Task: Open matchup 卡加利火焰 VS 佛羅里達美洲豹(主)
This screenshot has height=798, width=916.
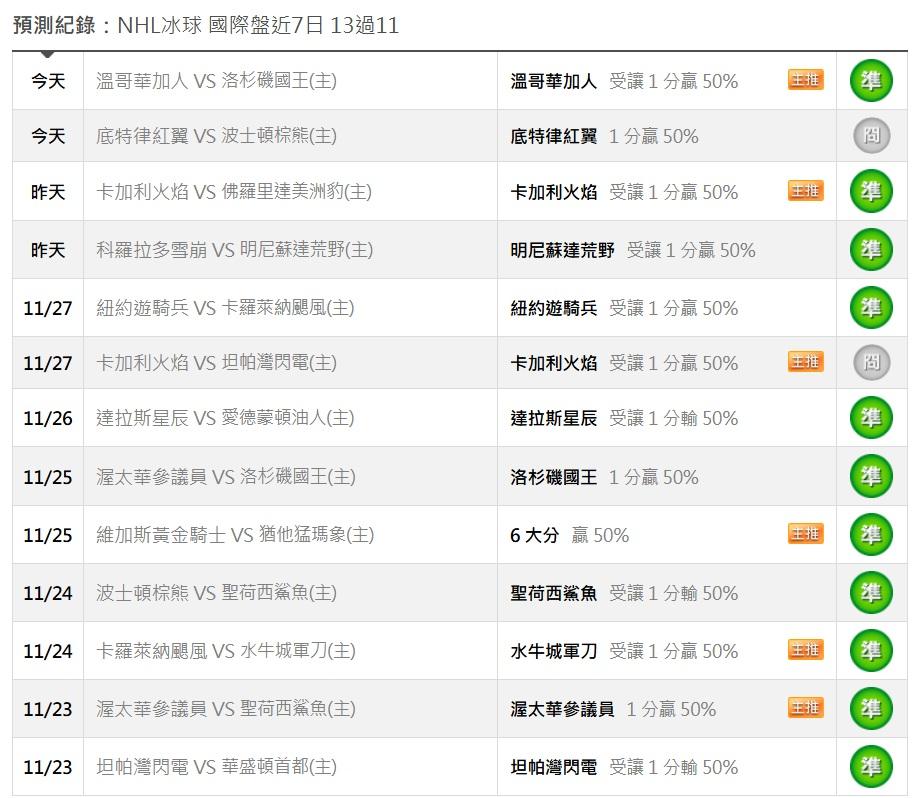Action: tap(234, 191)
